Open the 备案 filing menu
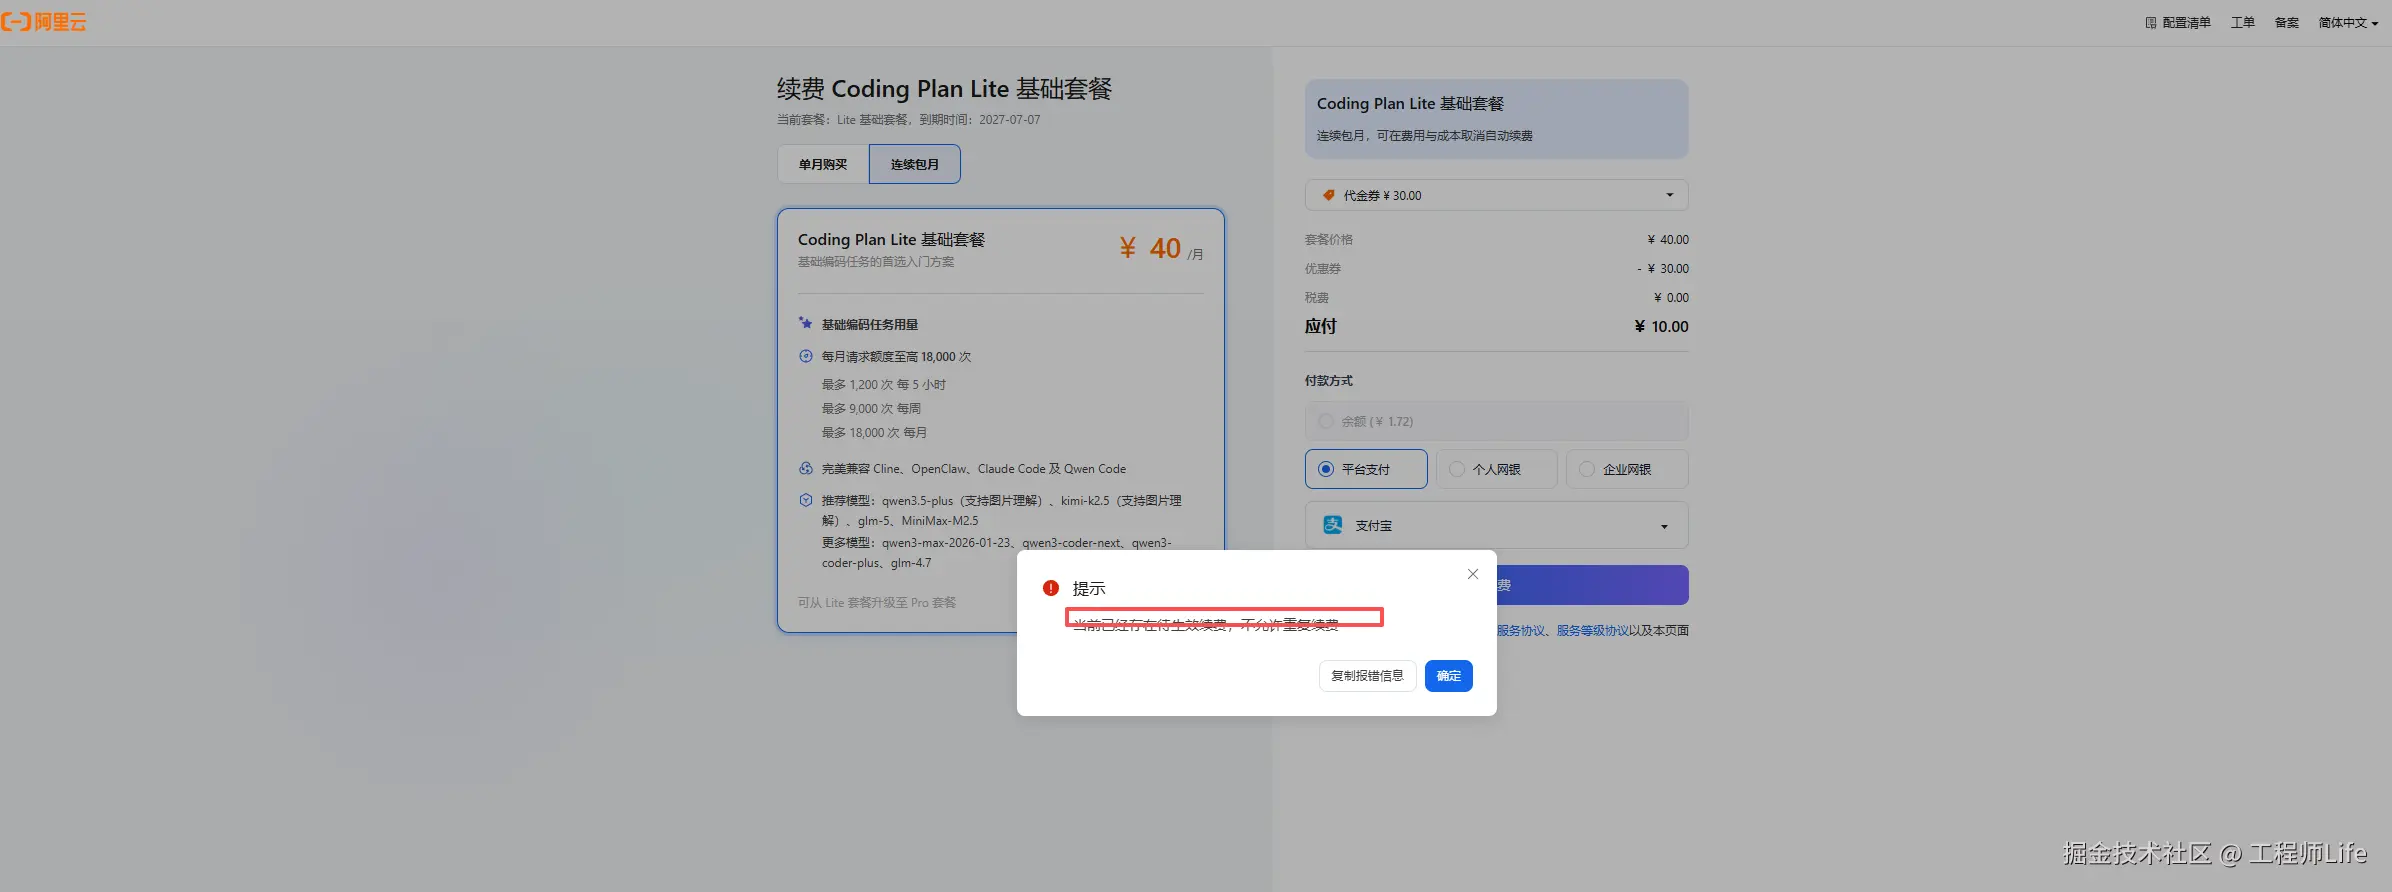Screen dimensions: 2392x892 click(x=2286, y=23)
